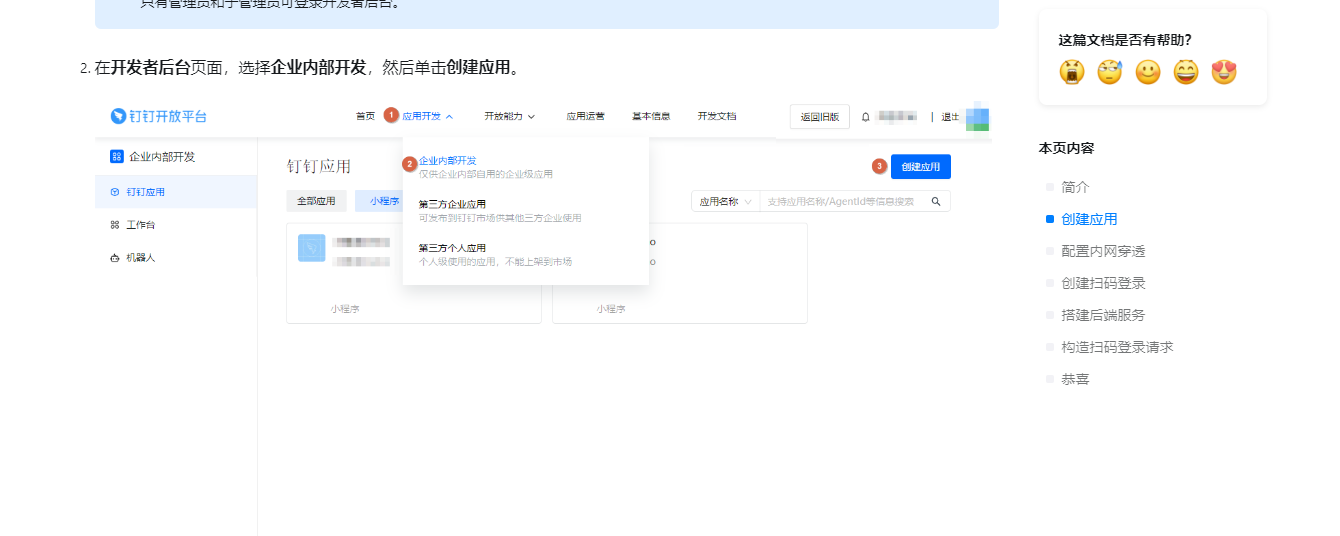Collapse the 应用开发 dropdown in the embedded screenshot
Screen dimensions: 1340x536
coord(427,116)
